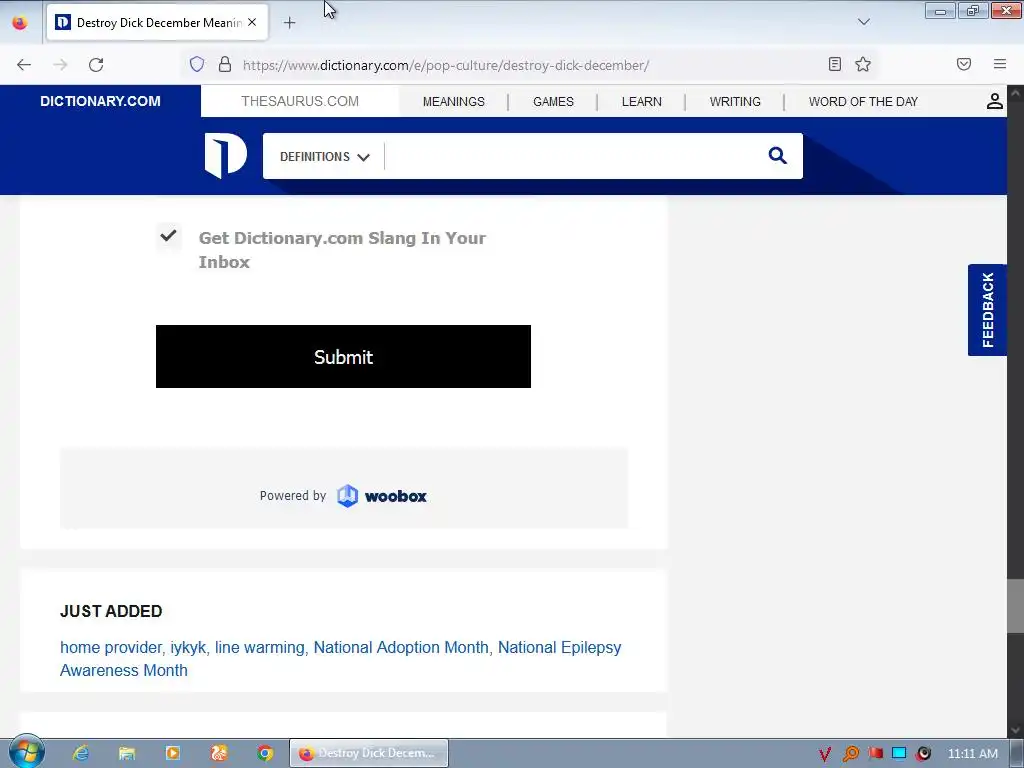Click the red V tray icon
This screenshot has height=768, width=1024.
[825, 754]
